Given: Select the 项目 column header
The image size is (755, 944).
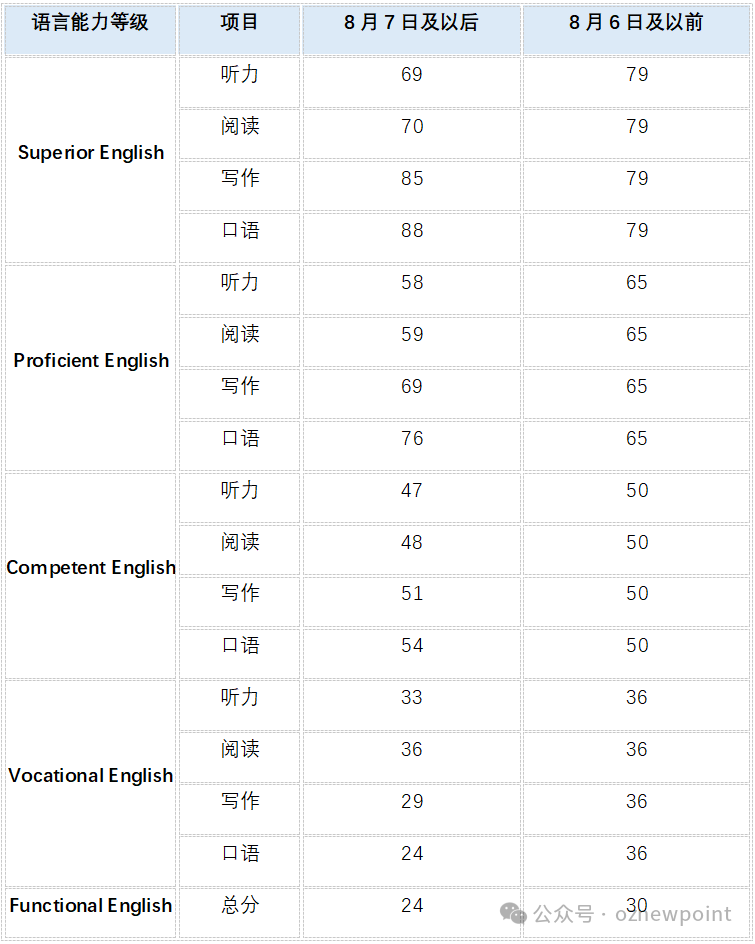Looking at the screenshot, I should (239, 30).
